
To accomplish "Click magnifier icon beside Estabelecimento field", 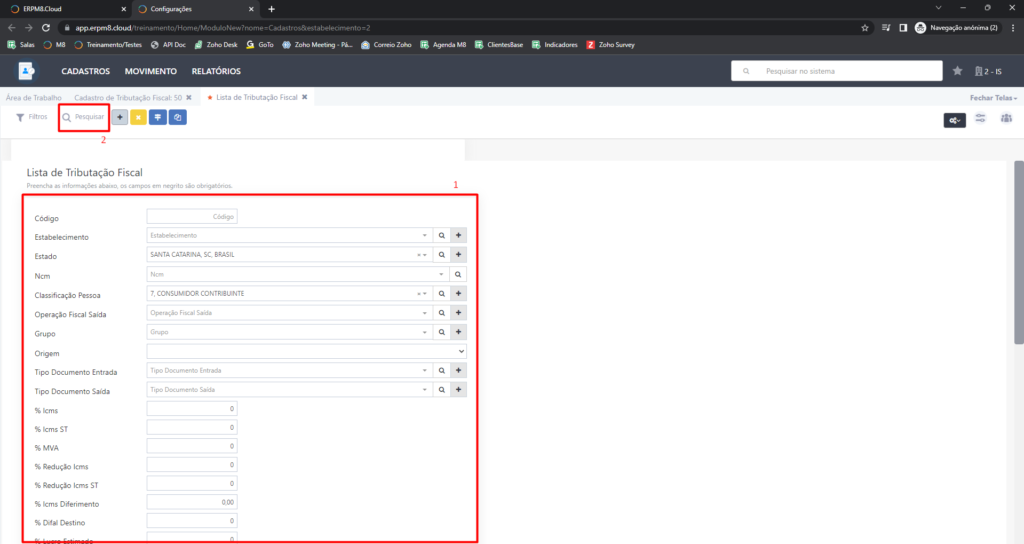I will click(x=442, y=236).
